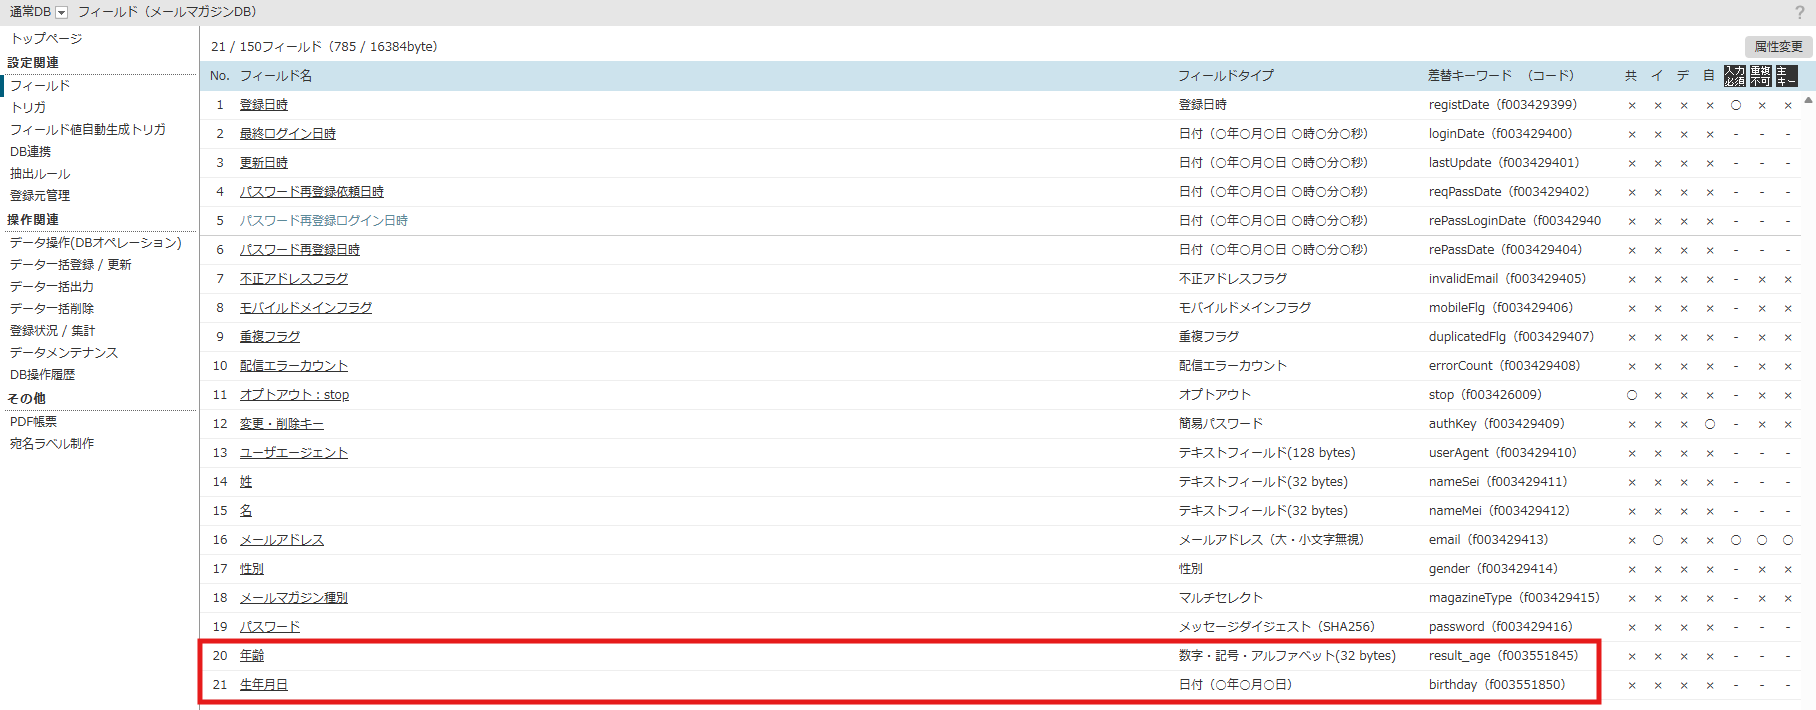
Task: Go to トップページ in sidebar
Action: tap(46, 39)
